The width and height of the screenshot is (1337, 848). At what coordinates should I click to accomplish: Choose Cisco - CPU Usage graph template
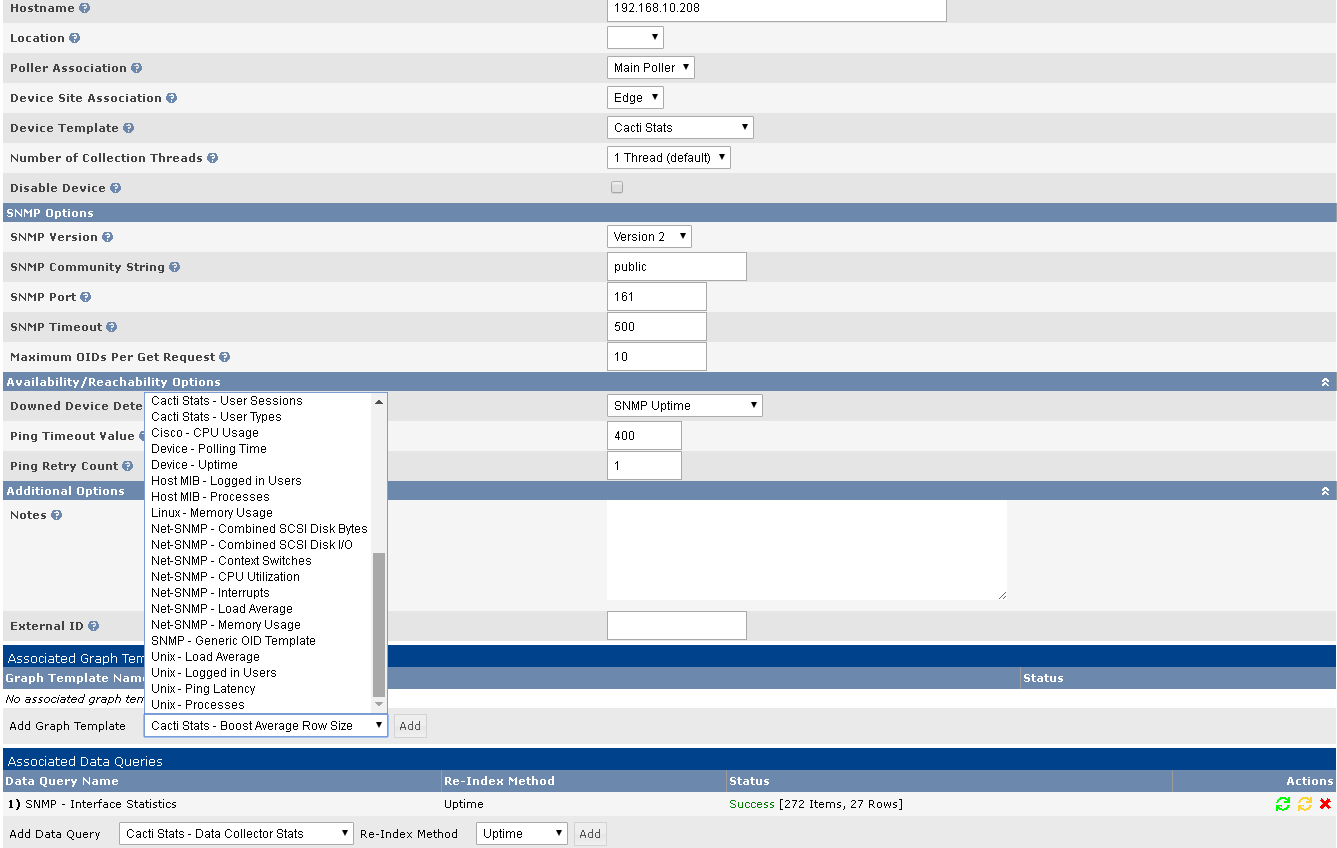point(258,433)
